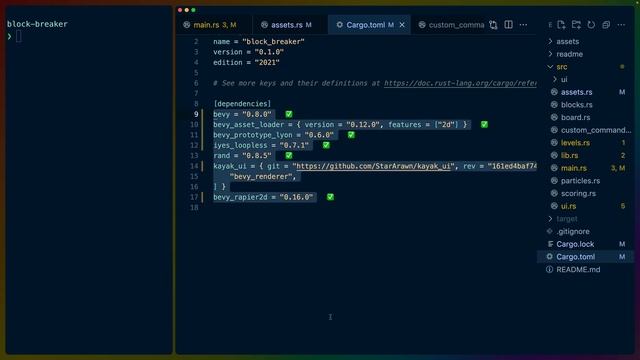Open scoring.rs in the file tree

[578, 193]
